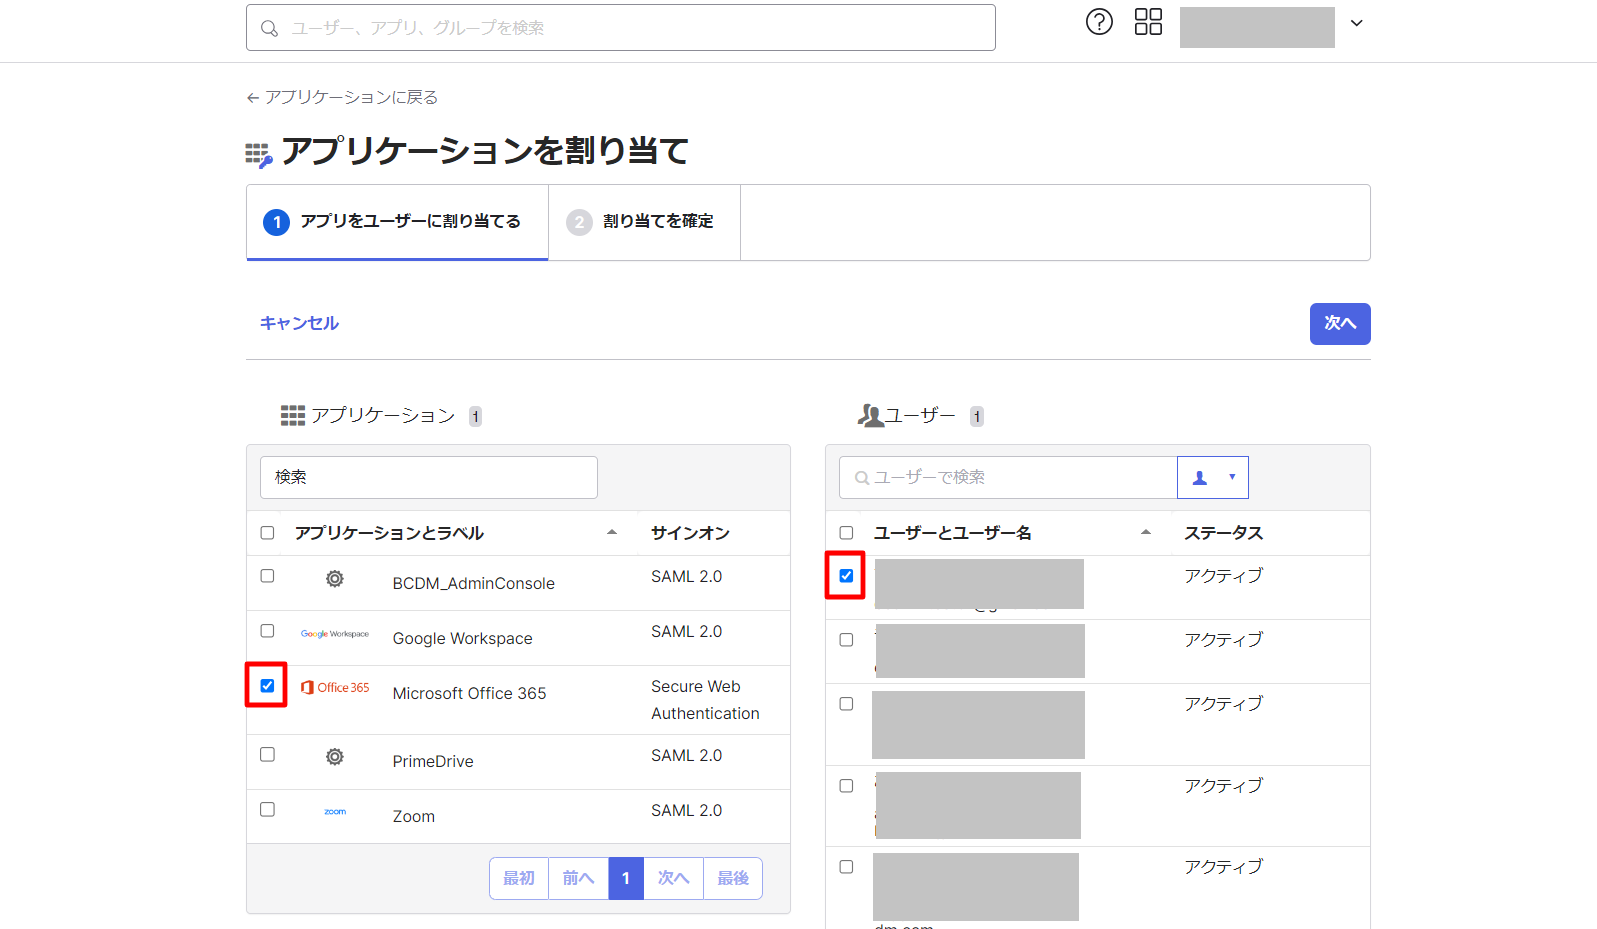The image size is (1597, 929).
Task: Go to the 最後 page in pagination
Action: click(733, 878)
